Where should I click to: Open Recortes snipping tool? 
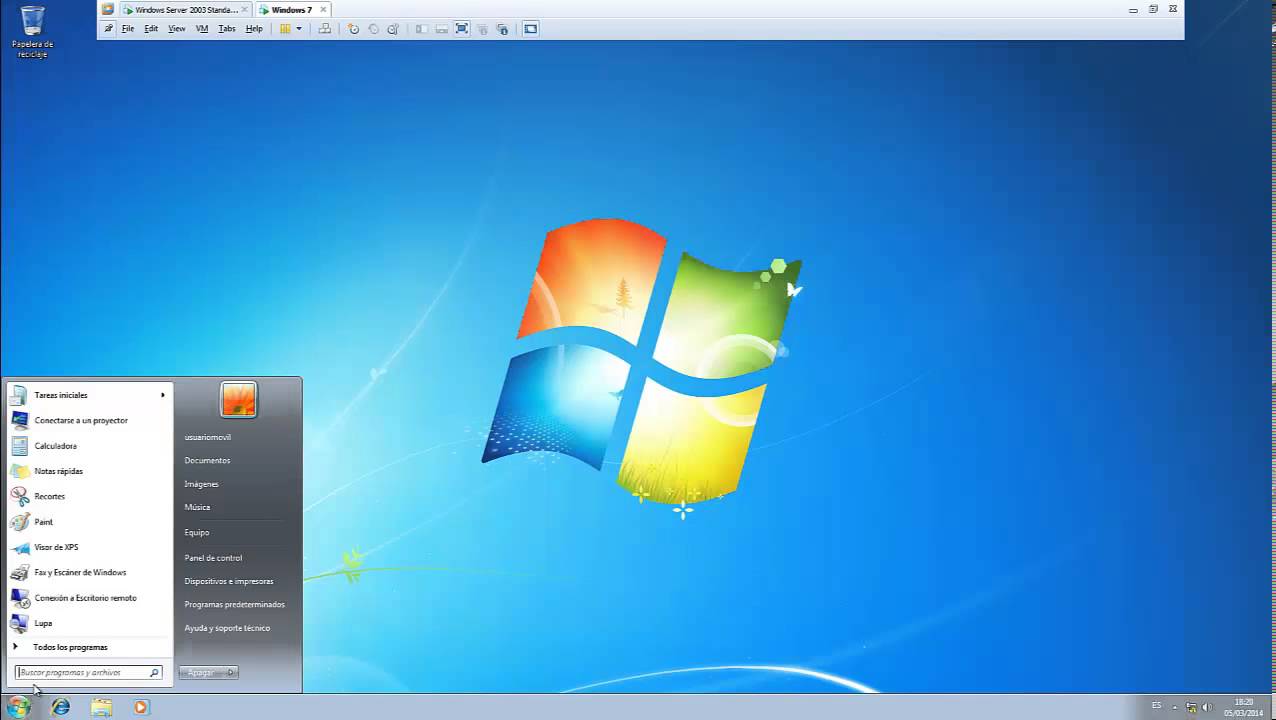tap(89, 496)
